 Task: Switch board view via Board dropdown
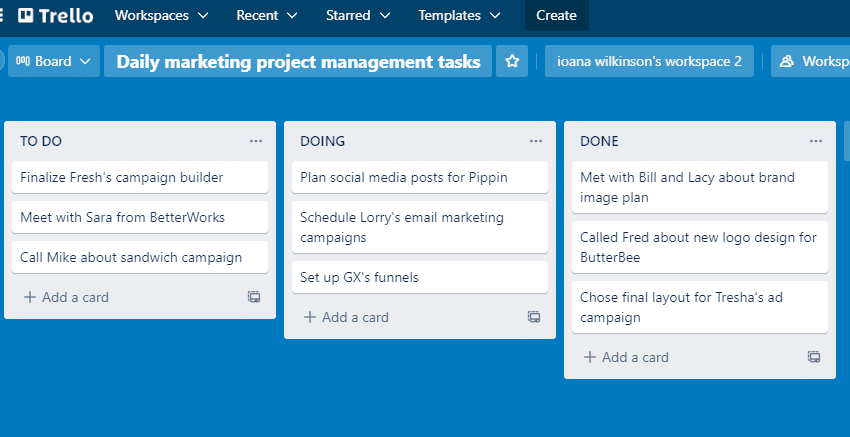coord(54,61)
